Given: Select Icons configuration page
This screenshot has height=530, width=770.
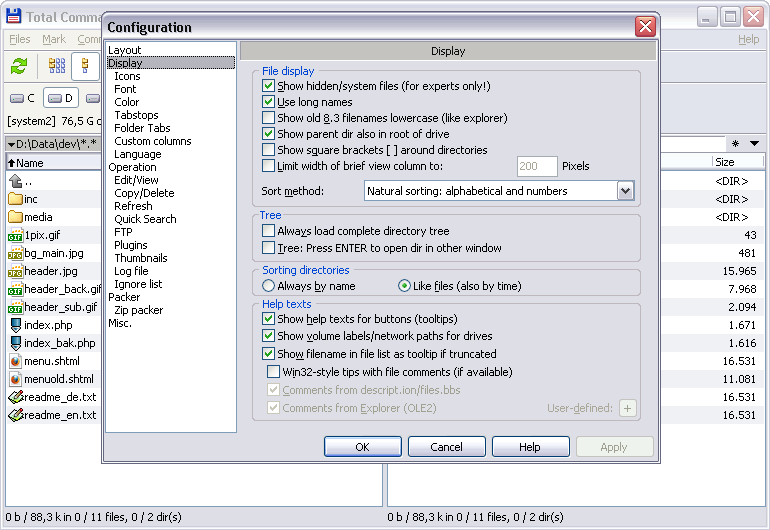Looking at the screenshot, I should (x=127, y=76).
